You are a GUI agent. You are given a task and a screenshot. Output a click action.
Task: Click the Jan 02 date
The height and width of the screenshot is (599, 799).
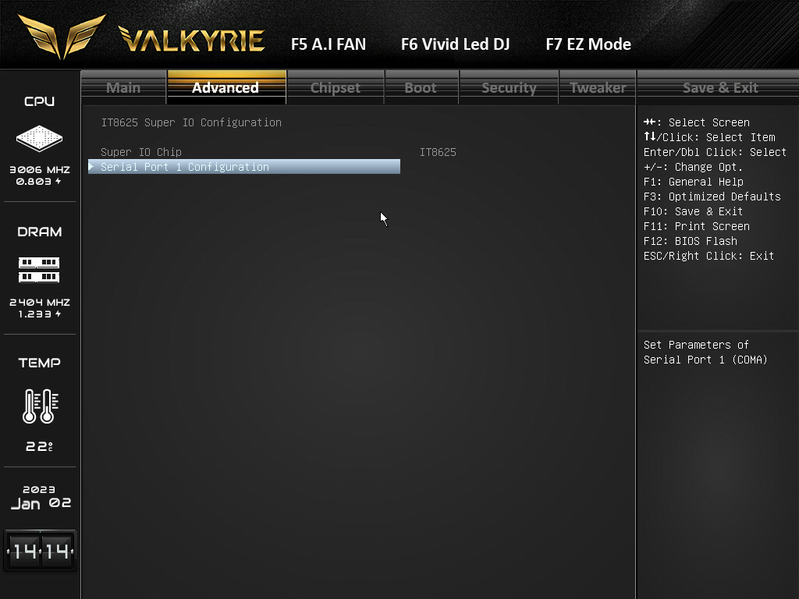tap(41, 504)
